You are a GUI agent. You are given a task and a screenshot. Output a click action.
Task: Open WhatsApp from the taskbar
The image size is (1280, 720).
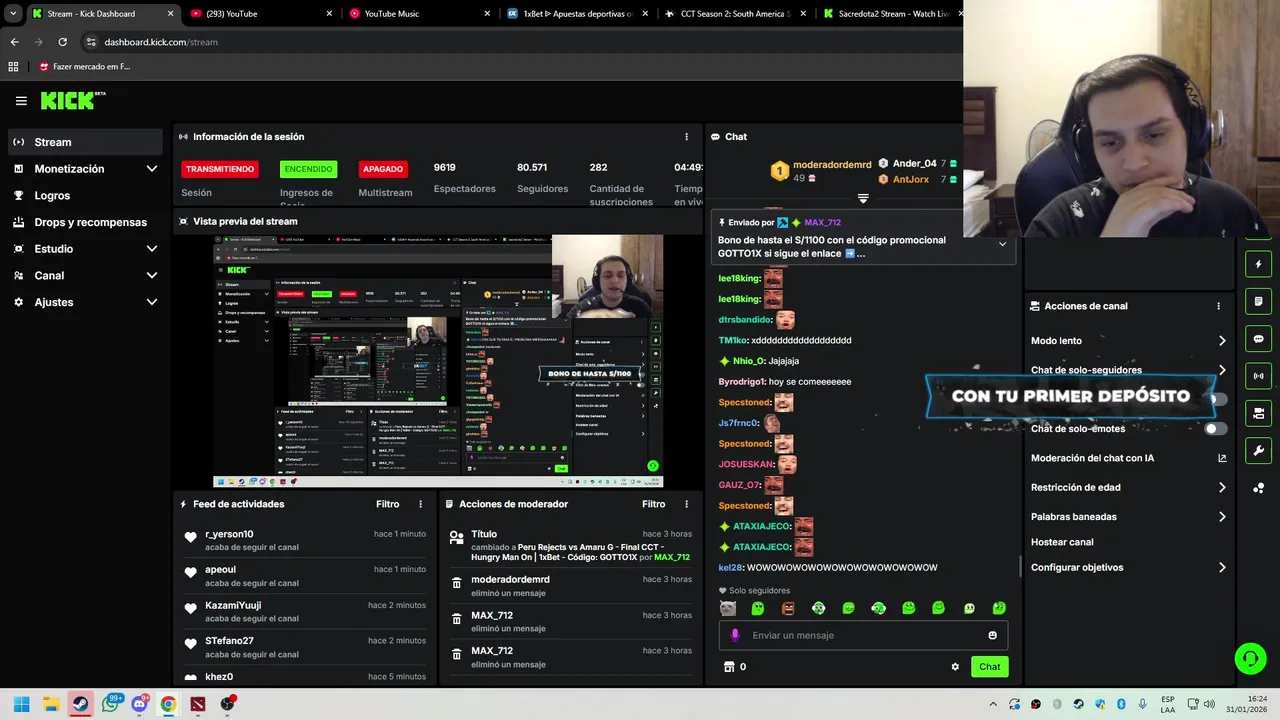110,704
